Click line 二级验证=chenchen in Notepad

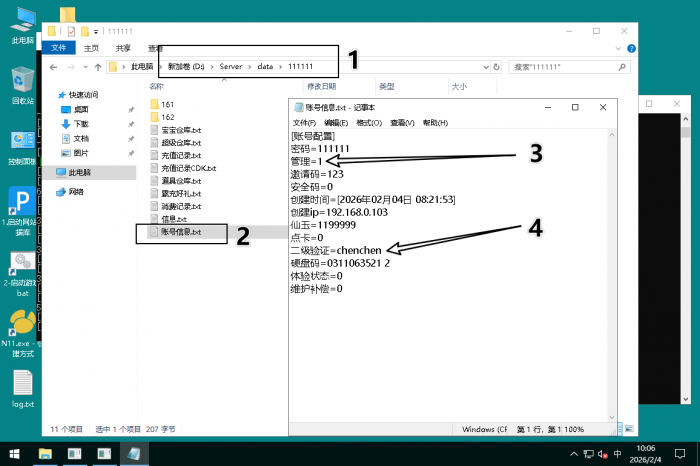click(336, 250)
